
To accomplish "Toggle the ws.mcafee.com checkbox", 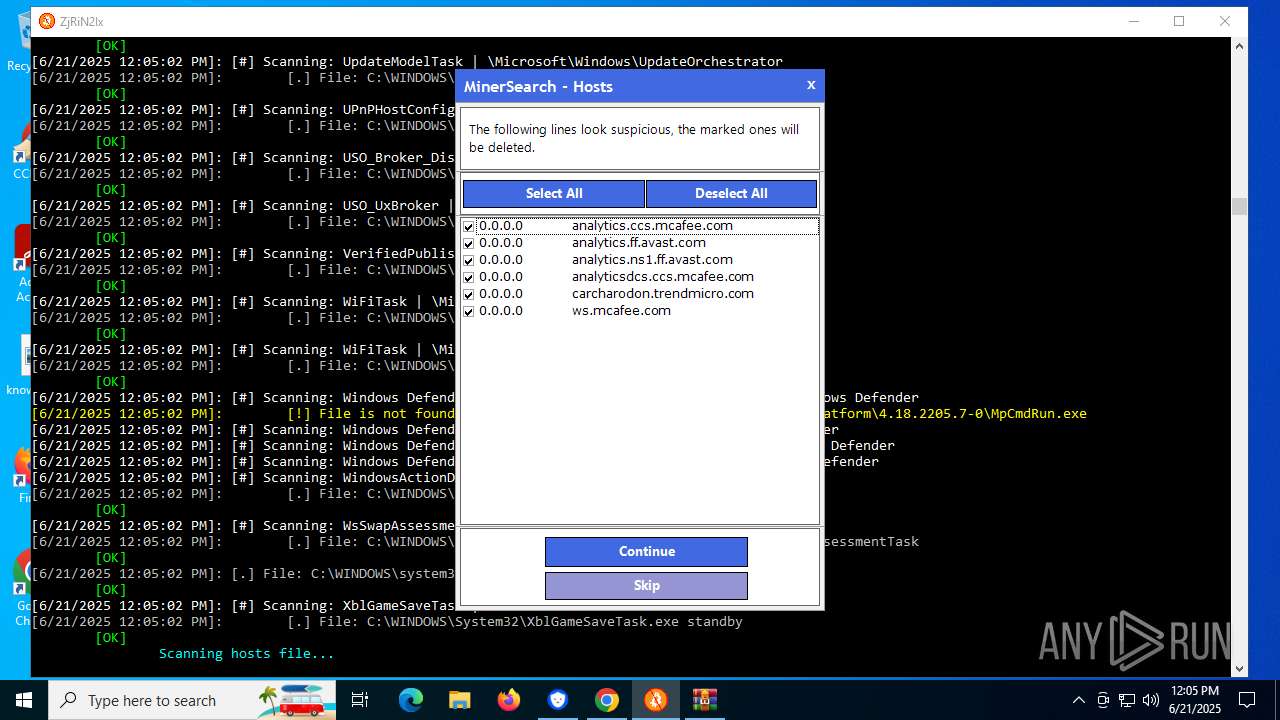I will coord(469,311).
